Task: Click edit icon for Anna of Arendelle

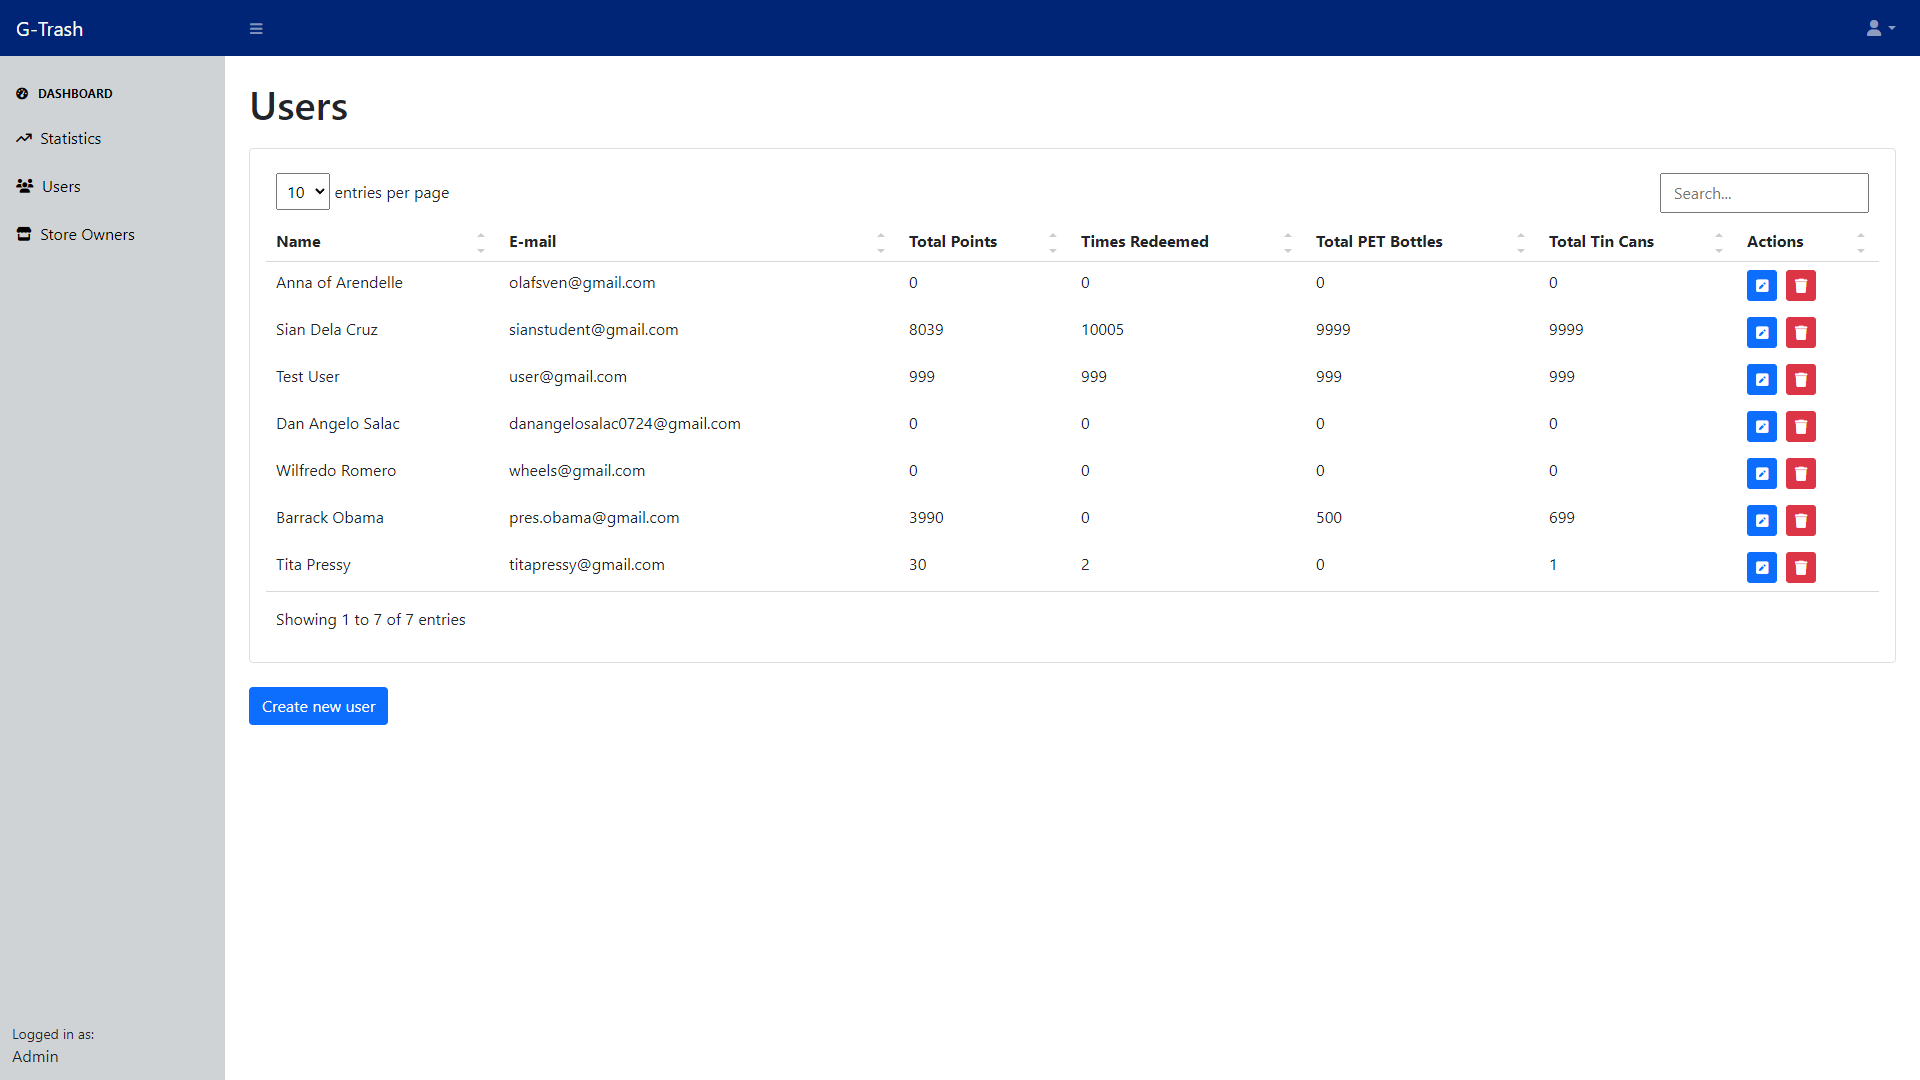Action: [1761, 286]
